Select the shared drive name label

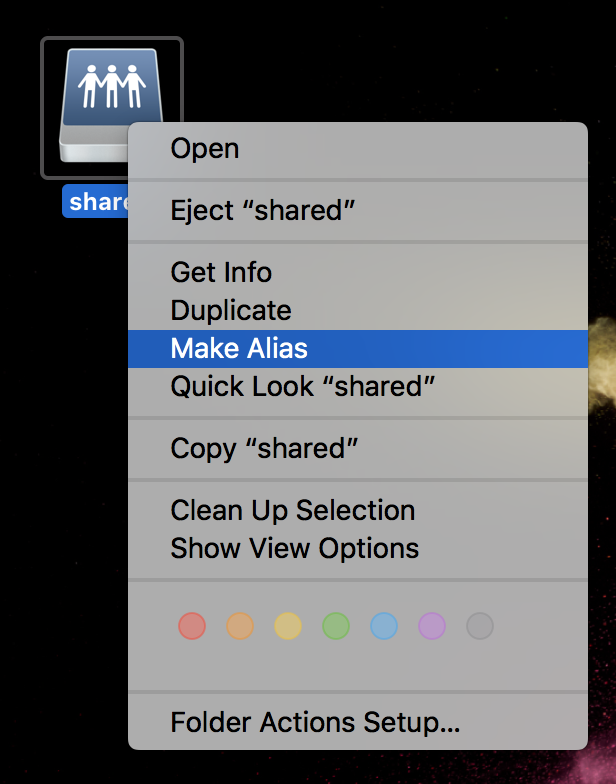97,202
